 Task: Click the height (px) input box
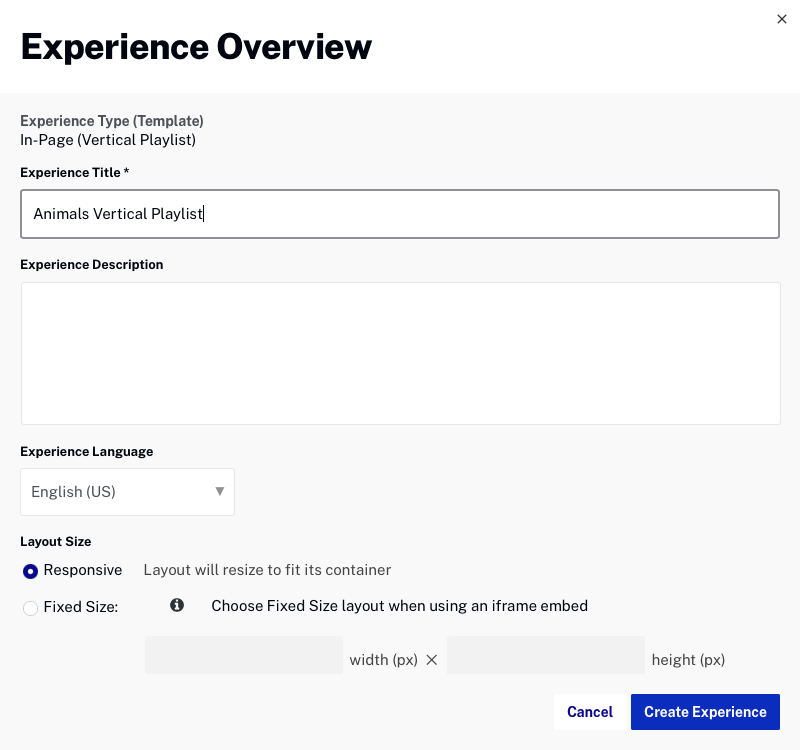point(546,655)
